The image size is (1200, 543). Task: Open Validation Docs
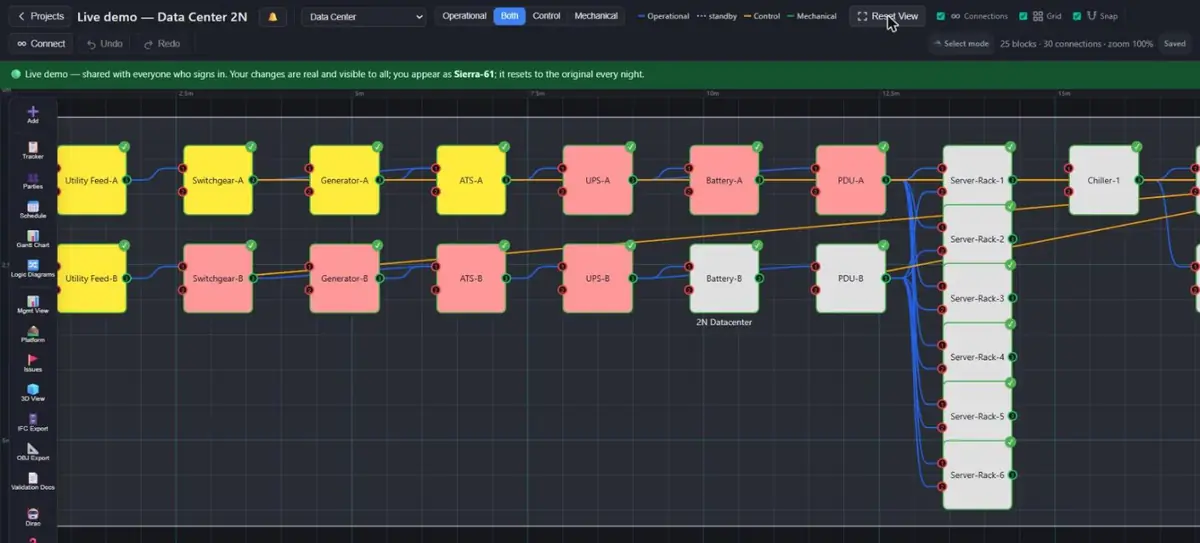coord(33,481)
